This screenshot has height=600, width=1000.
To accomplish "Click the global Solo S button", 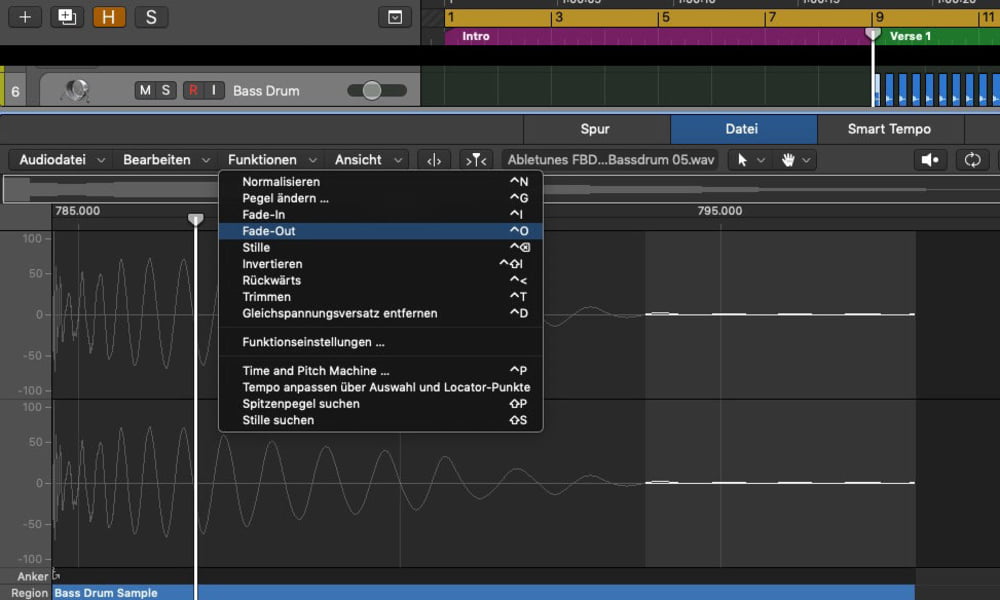I will 151,17.
